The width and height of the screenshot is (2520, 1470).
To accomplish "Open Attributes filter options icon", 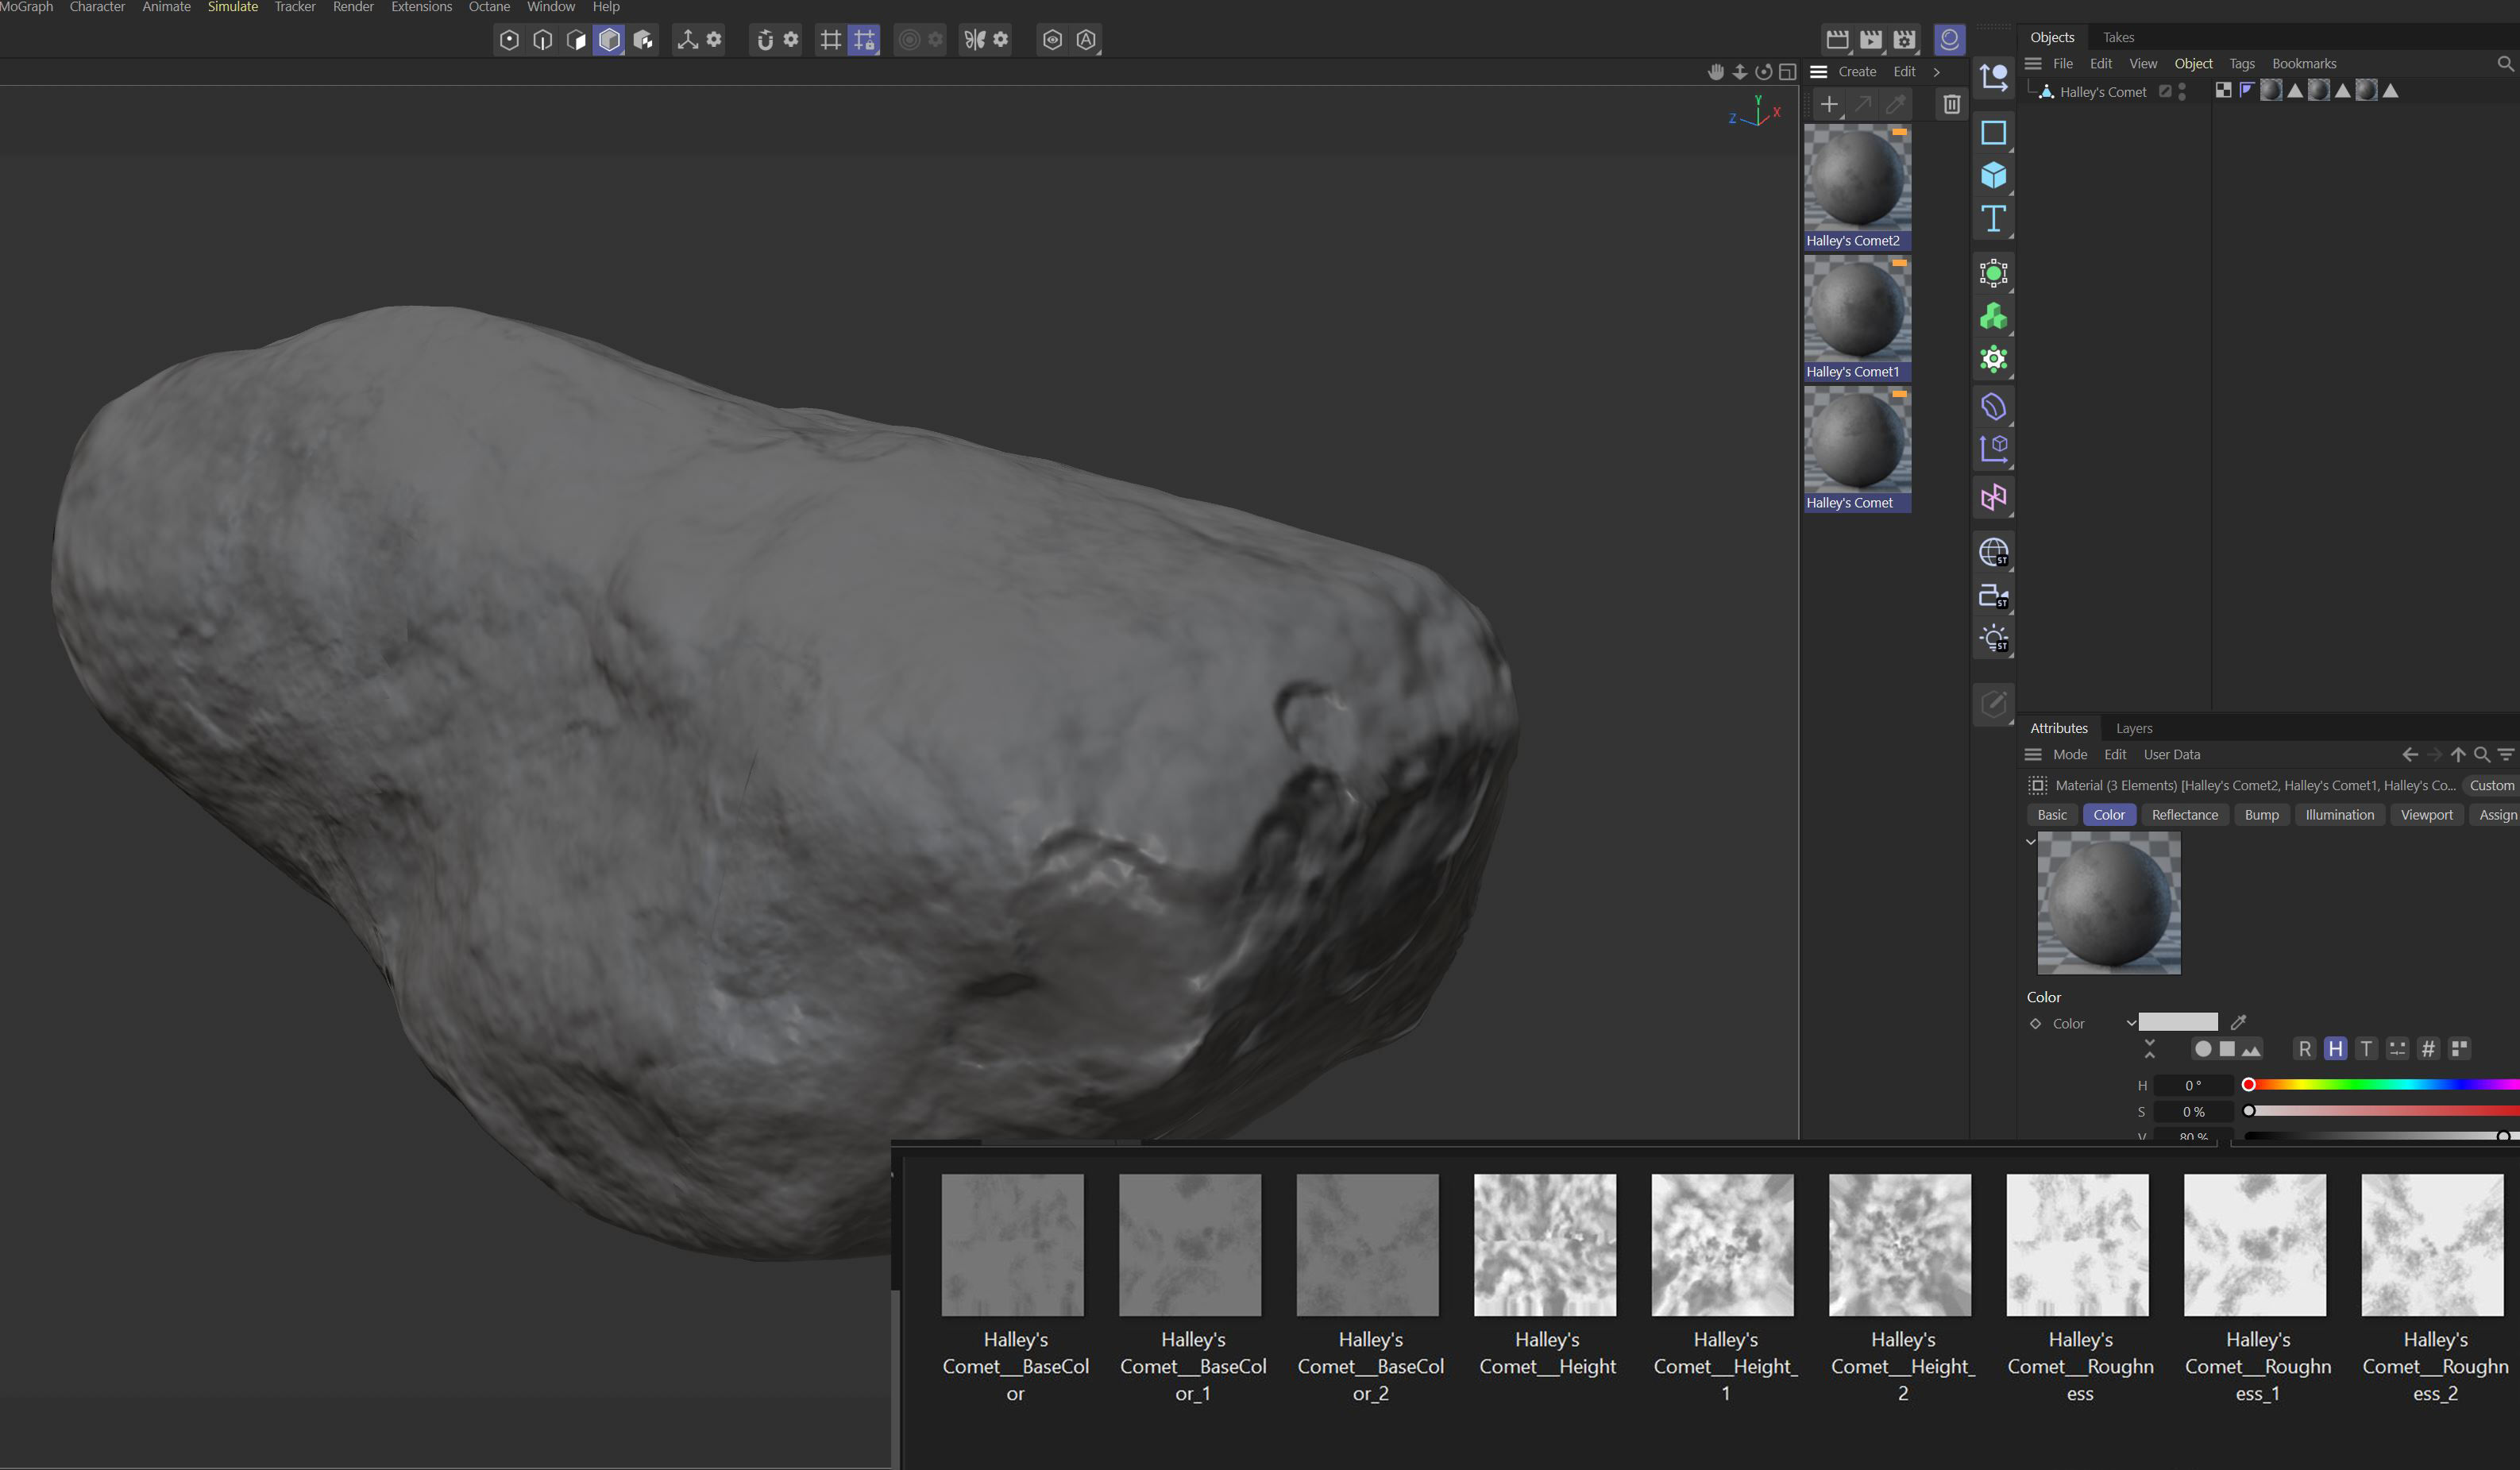I will [x=2506, y=755].
